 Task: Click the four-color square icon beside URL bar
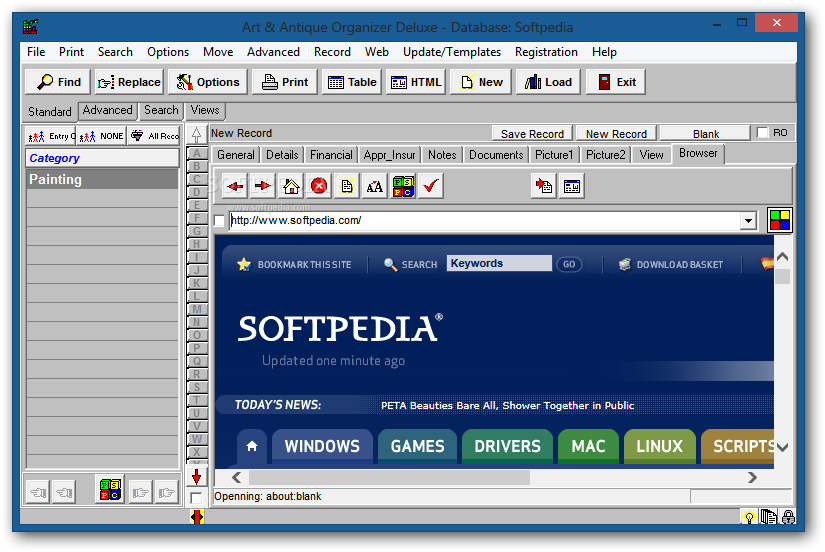pyautogui.click(x=780, y=220)
